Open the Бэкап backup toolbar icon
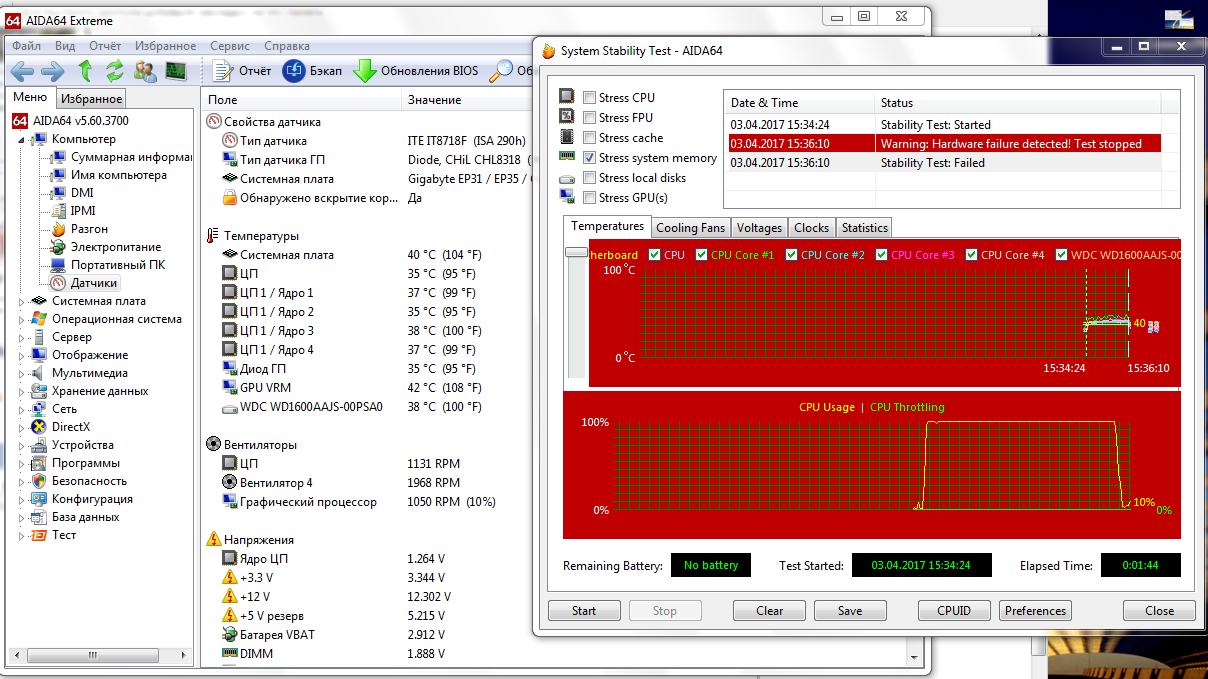 click(x=294, y=71)
